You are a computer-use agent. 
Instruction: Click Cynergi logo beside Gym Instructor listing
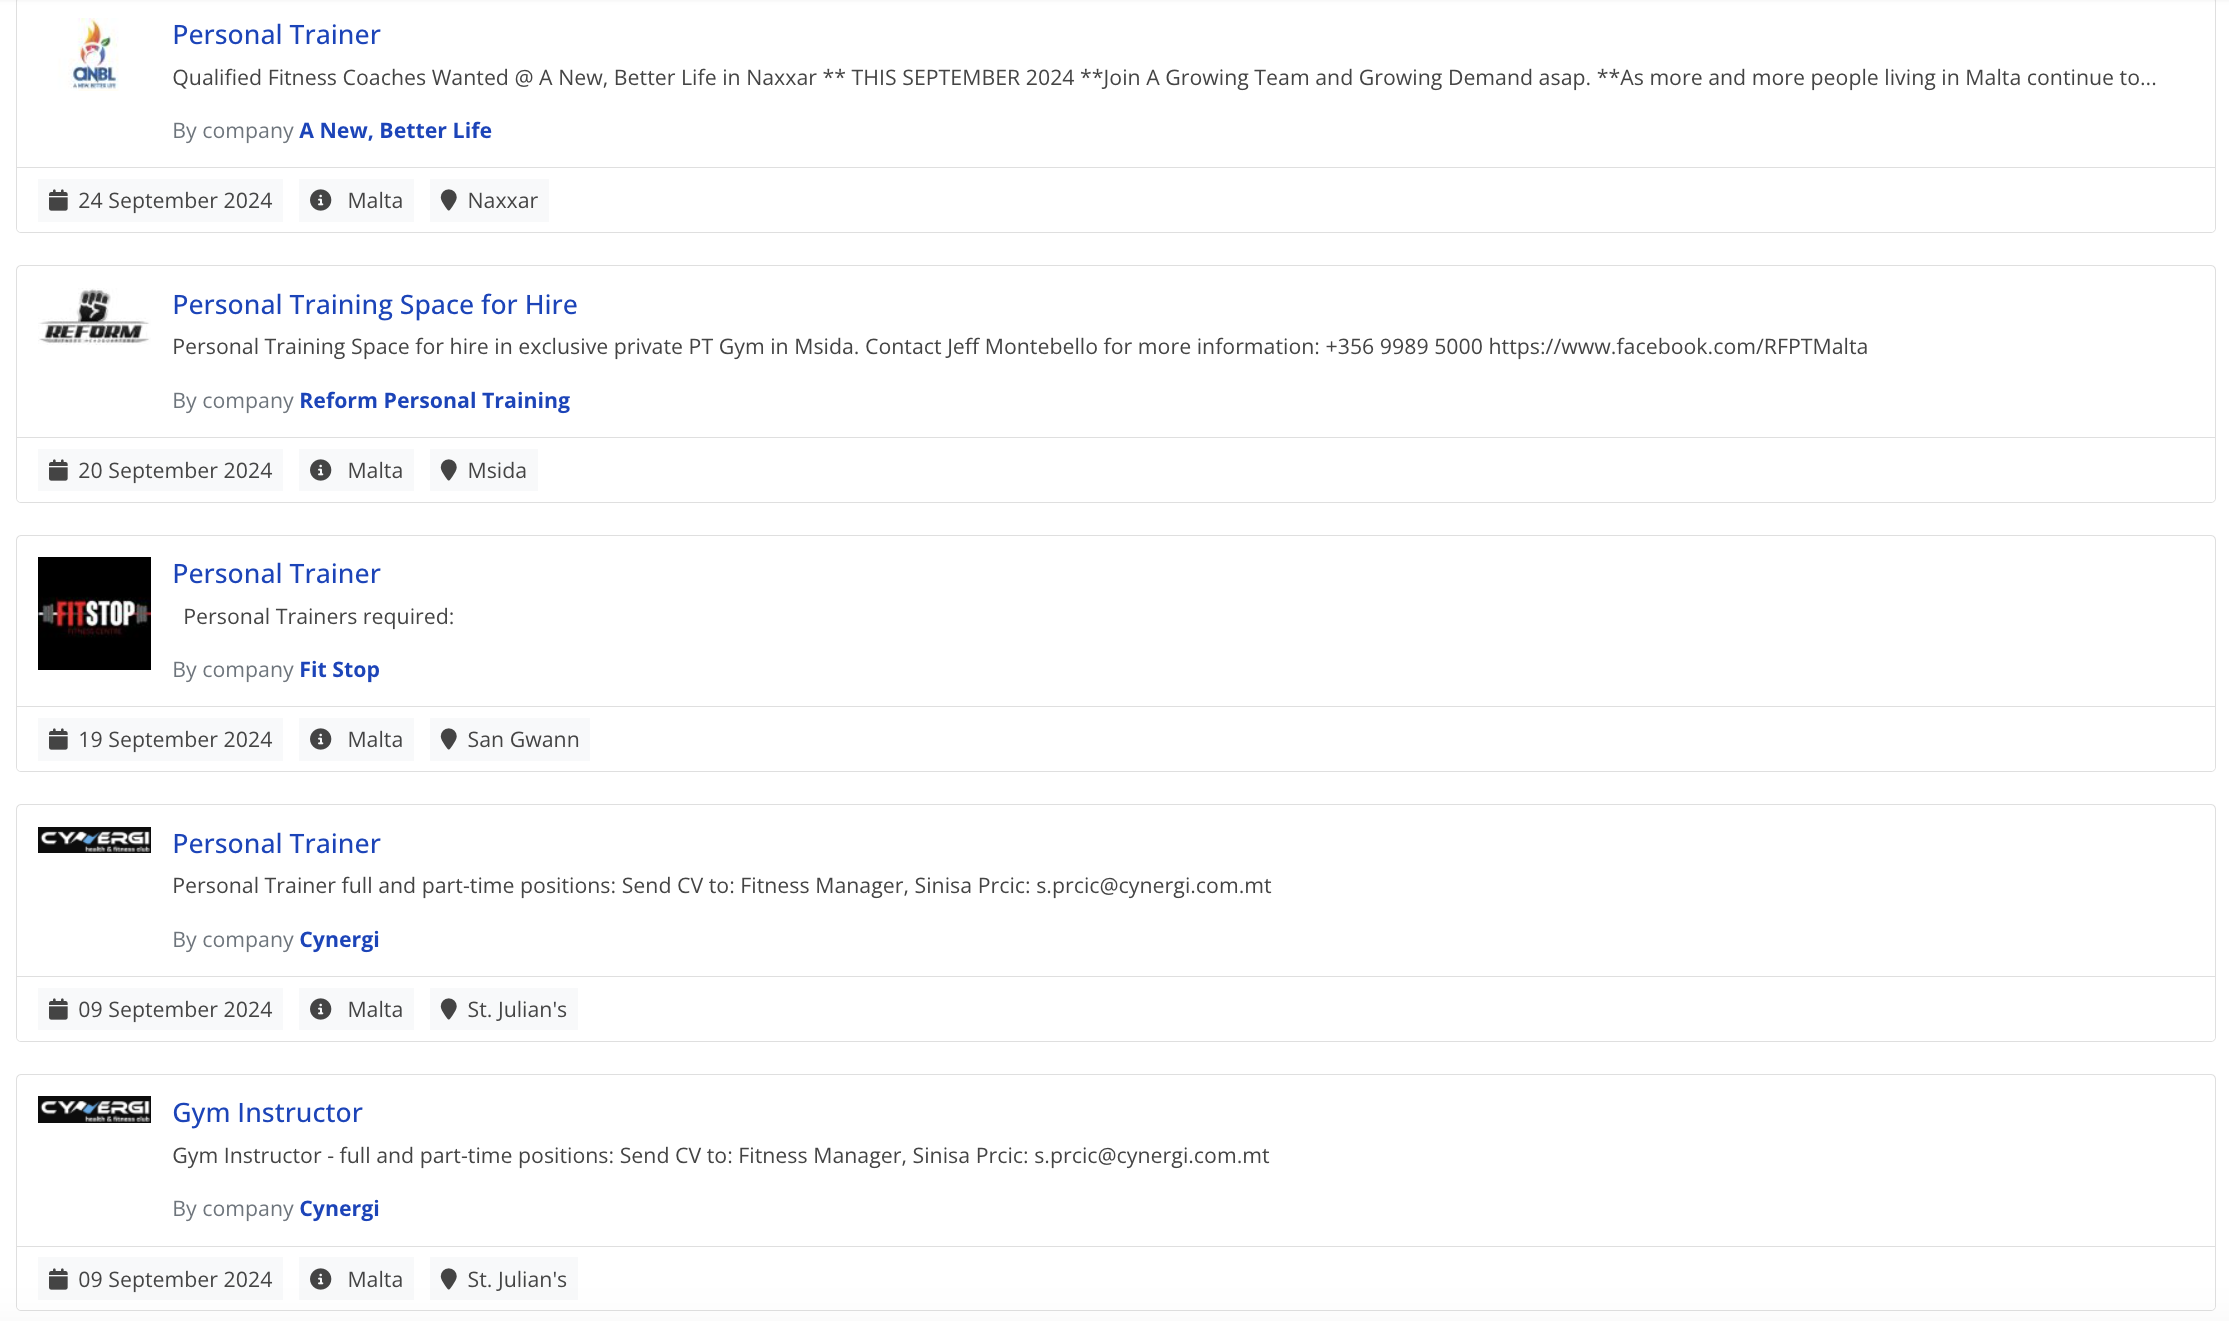(94, 1109)
